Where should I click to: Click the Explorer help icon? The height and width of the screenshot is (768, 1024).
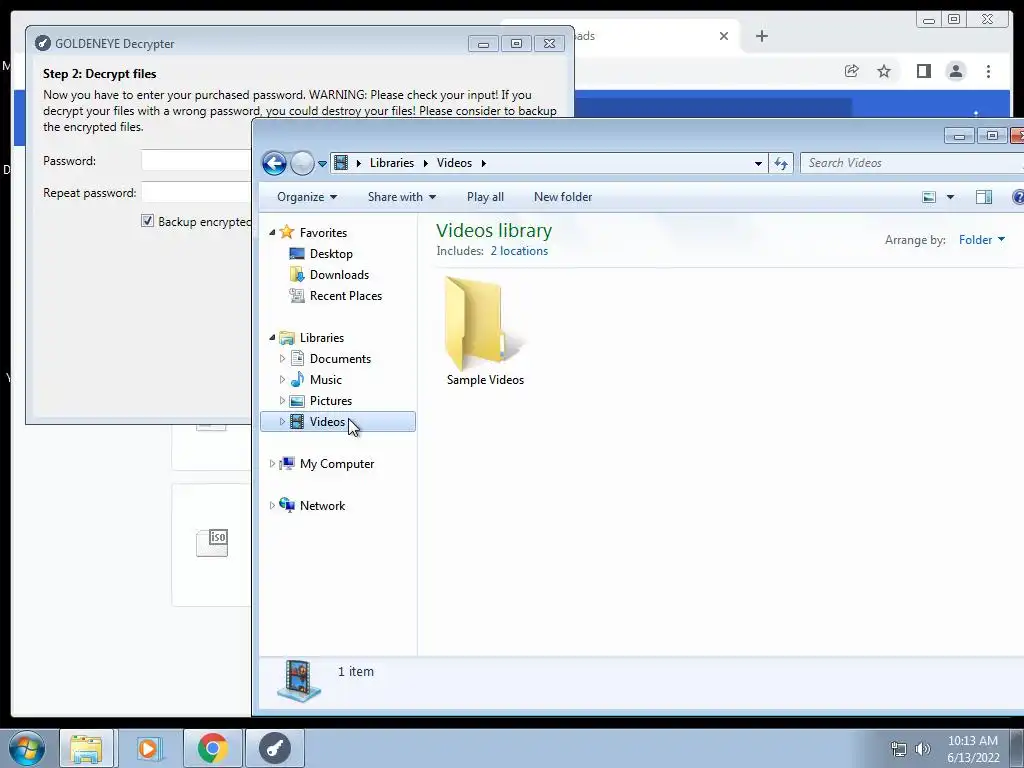click(1017, 197)
